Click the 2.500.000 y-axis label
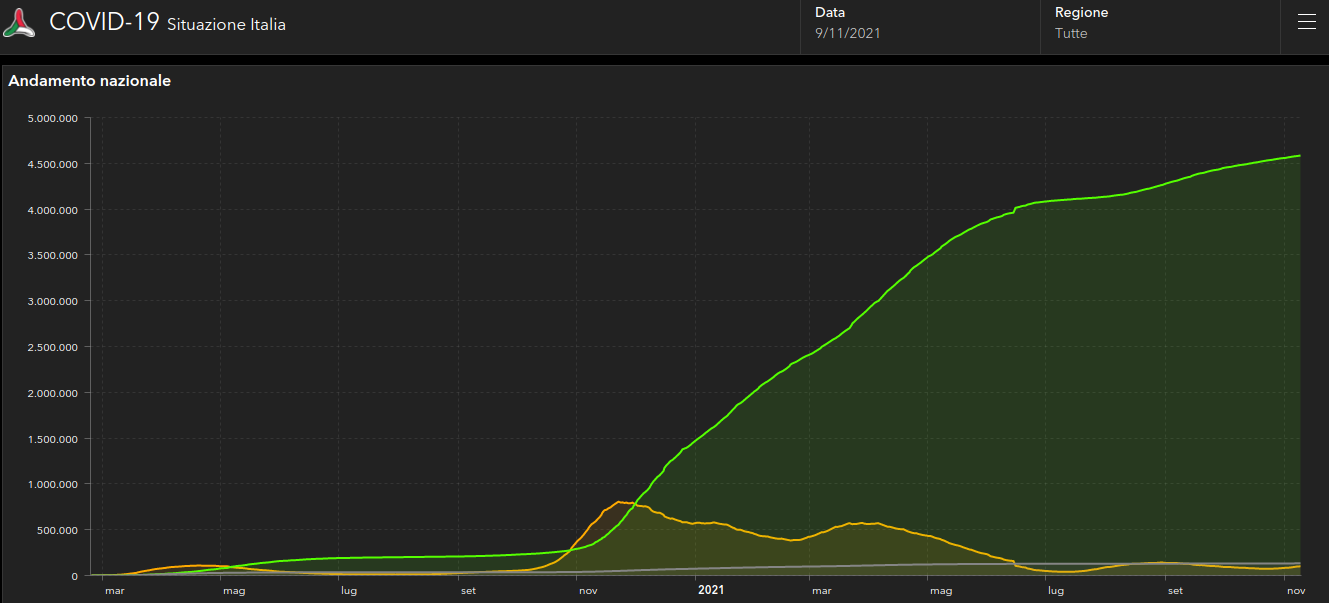 54,347
